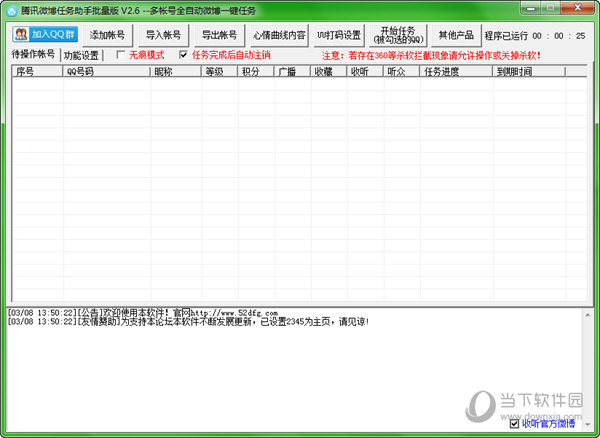Viewport: 600px width, 438px height.
Task: Enable 无痕模式 checkbox
Action: pos(121,55)
